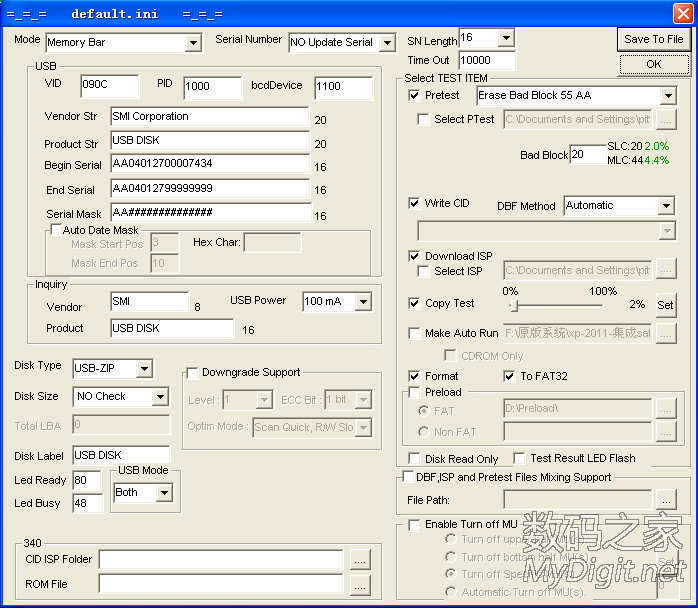This screenshot has width=698, height=610.
Task: Enable Make Auto Run
Action: point(414,333)
